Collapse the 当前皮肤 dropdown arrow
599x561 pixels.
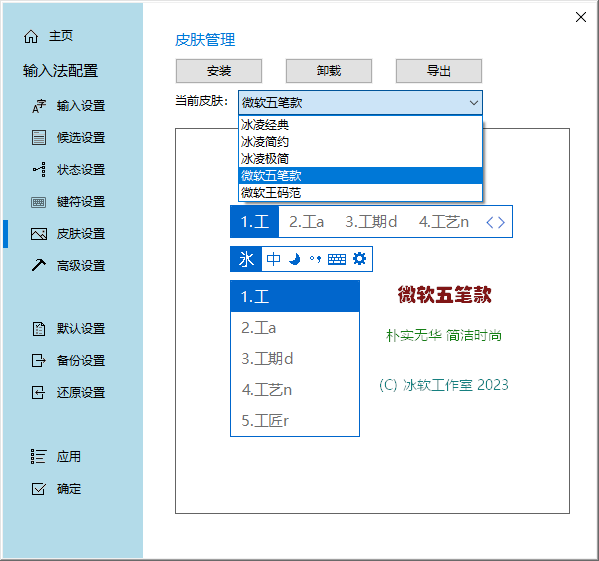pyautogui.click(x=474, y=102)
